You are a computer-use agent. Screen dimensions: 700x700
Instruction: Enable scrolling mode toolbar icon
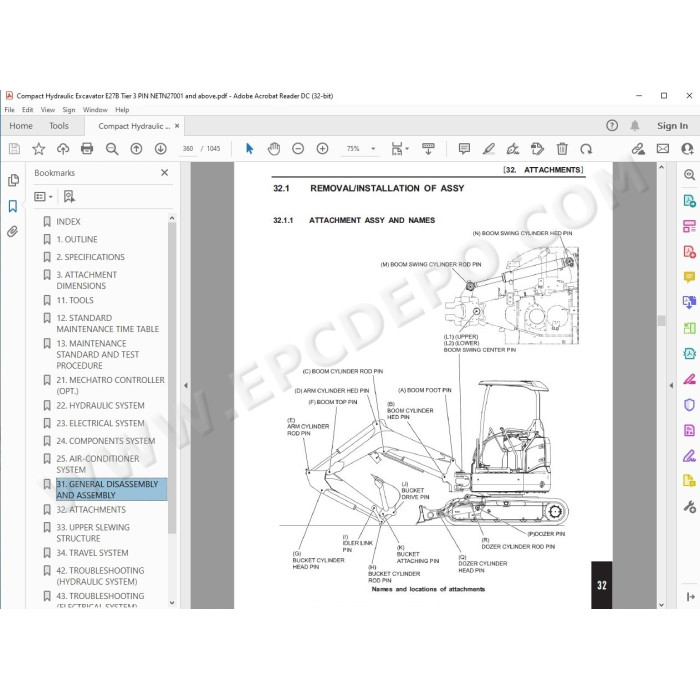tap(428, 149)
